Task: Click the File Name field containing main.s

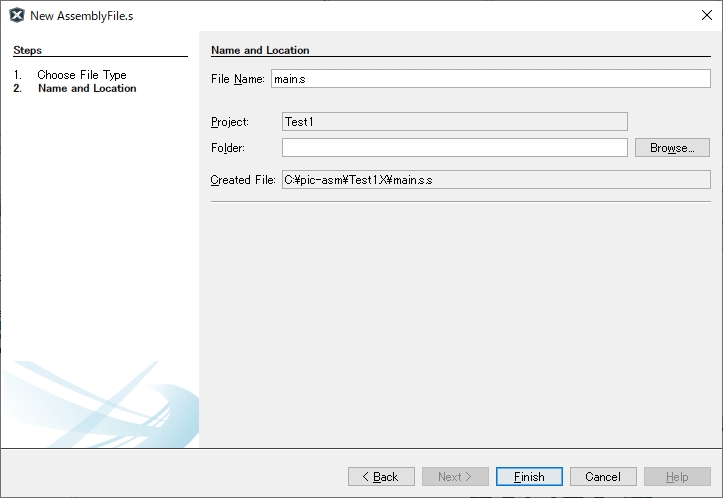Action: click(488, 79)
